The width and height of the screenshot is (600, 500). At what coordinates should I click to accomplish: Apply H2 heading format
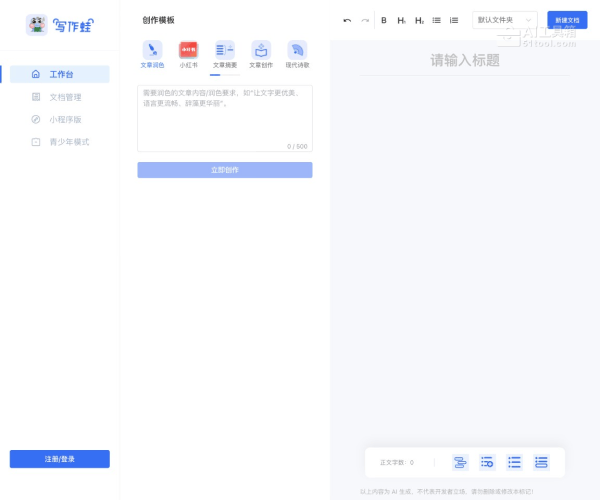pos(419,20)
